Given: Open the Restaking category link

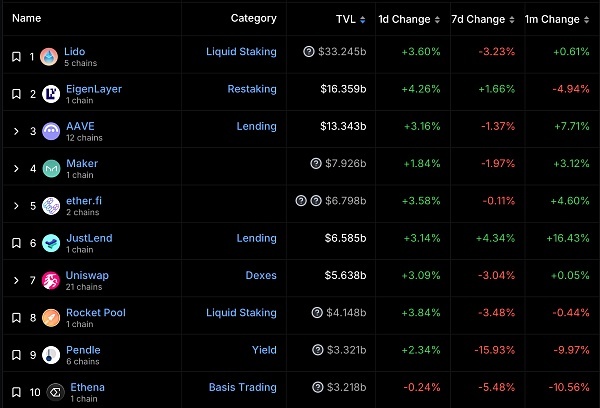Looking at the screenshot, I should [x=252, y=89].
